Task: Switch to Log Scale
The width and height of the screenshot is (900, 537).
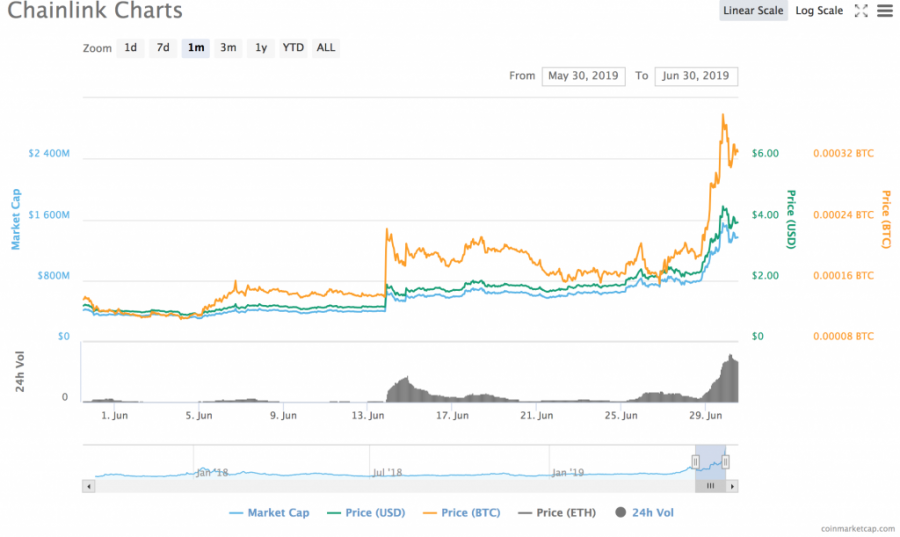Action: [x=819, y=10]
